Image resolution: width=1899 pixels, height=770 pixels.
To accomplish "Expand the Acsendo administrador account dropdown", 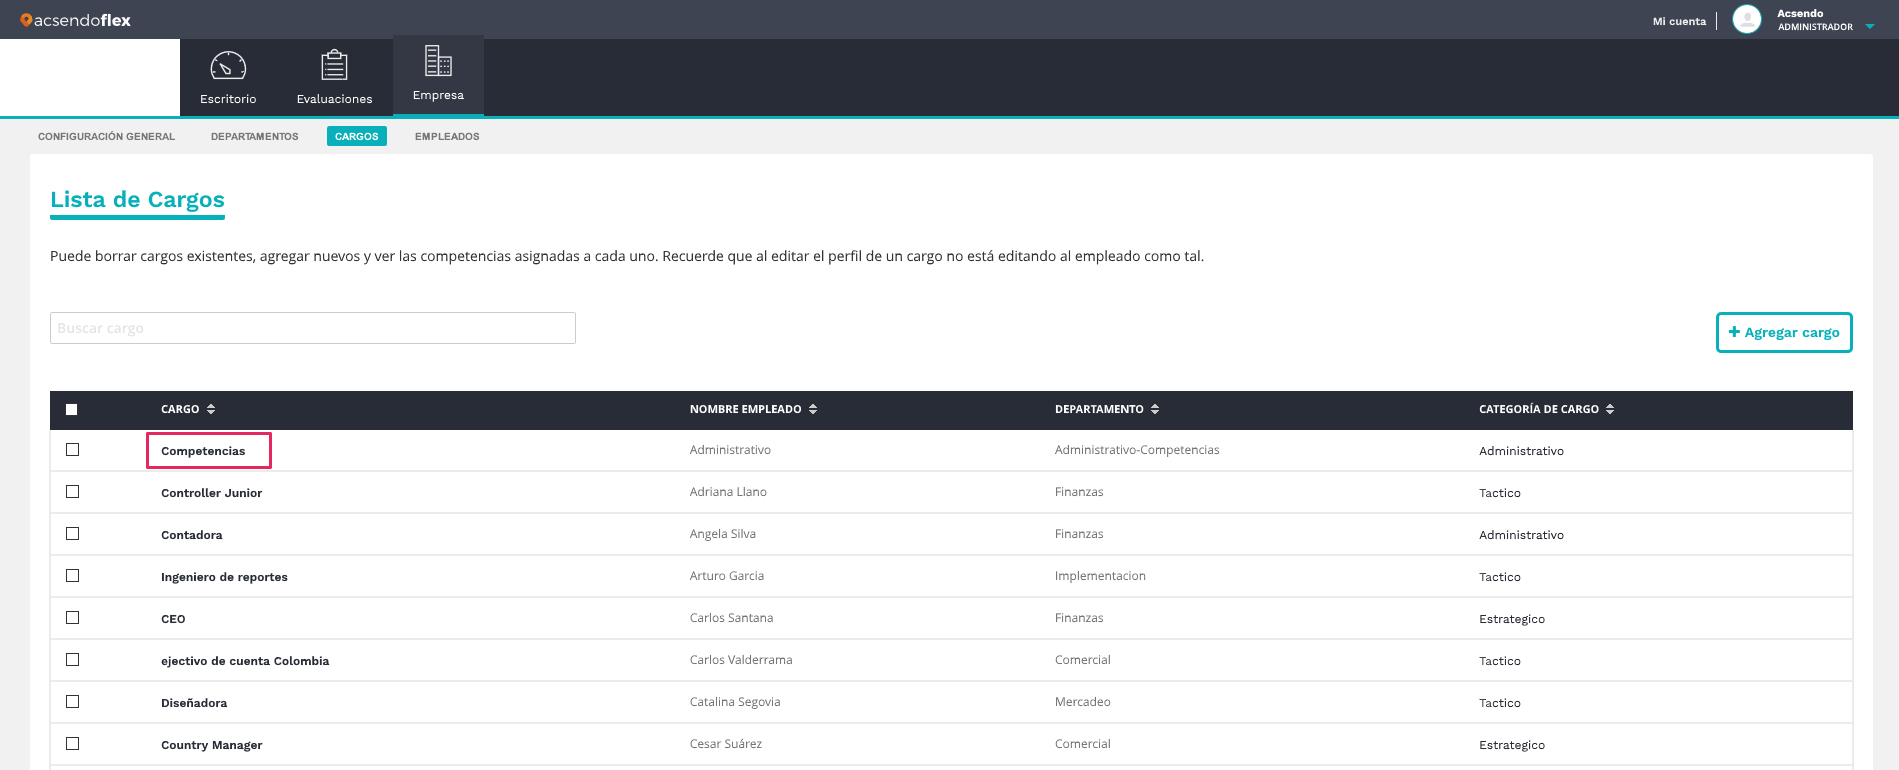I will [1870, 27].
